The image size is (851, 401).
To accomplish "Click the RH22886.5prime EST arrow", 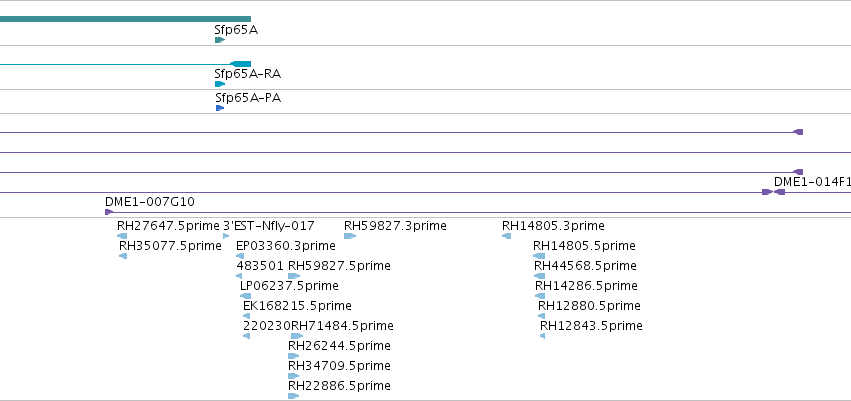I will pos(294,396).
